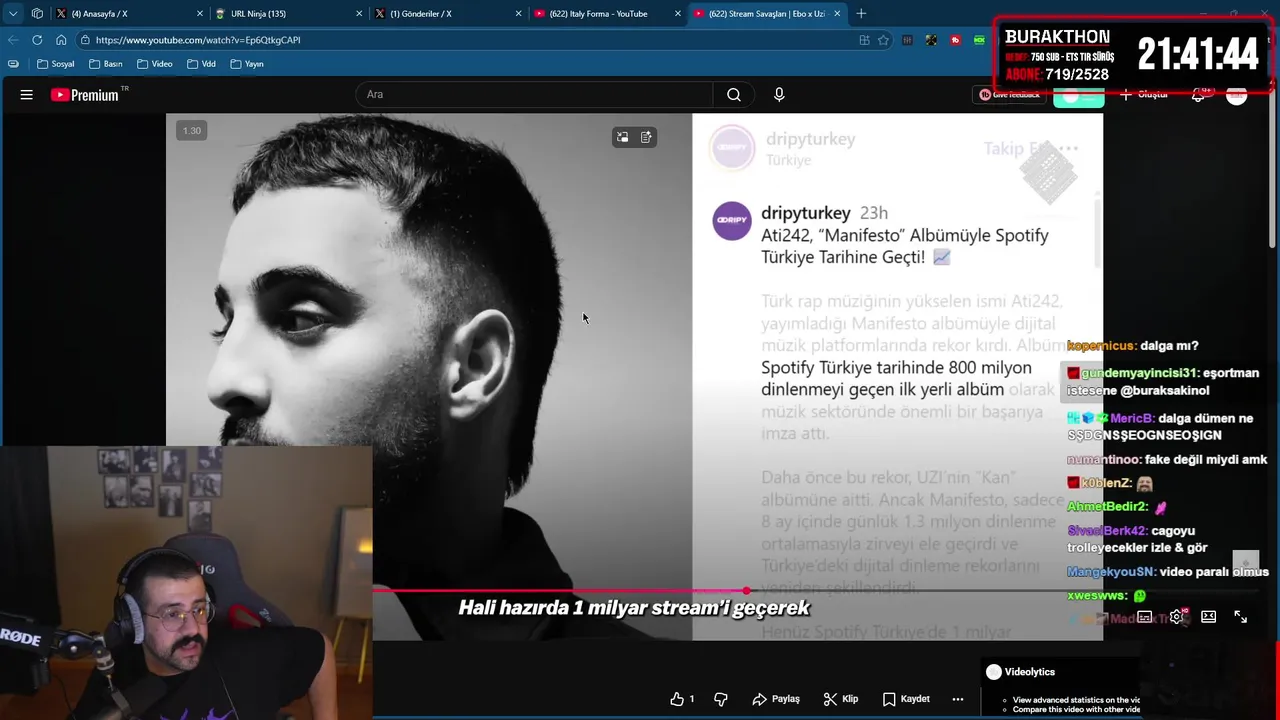Open the Videolytics panel header

(x=1021, y=672)
